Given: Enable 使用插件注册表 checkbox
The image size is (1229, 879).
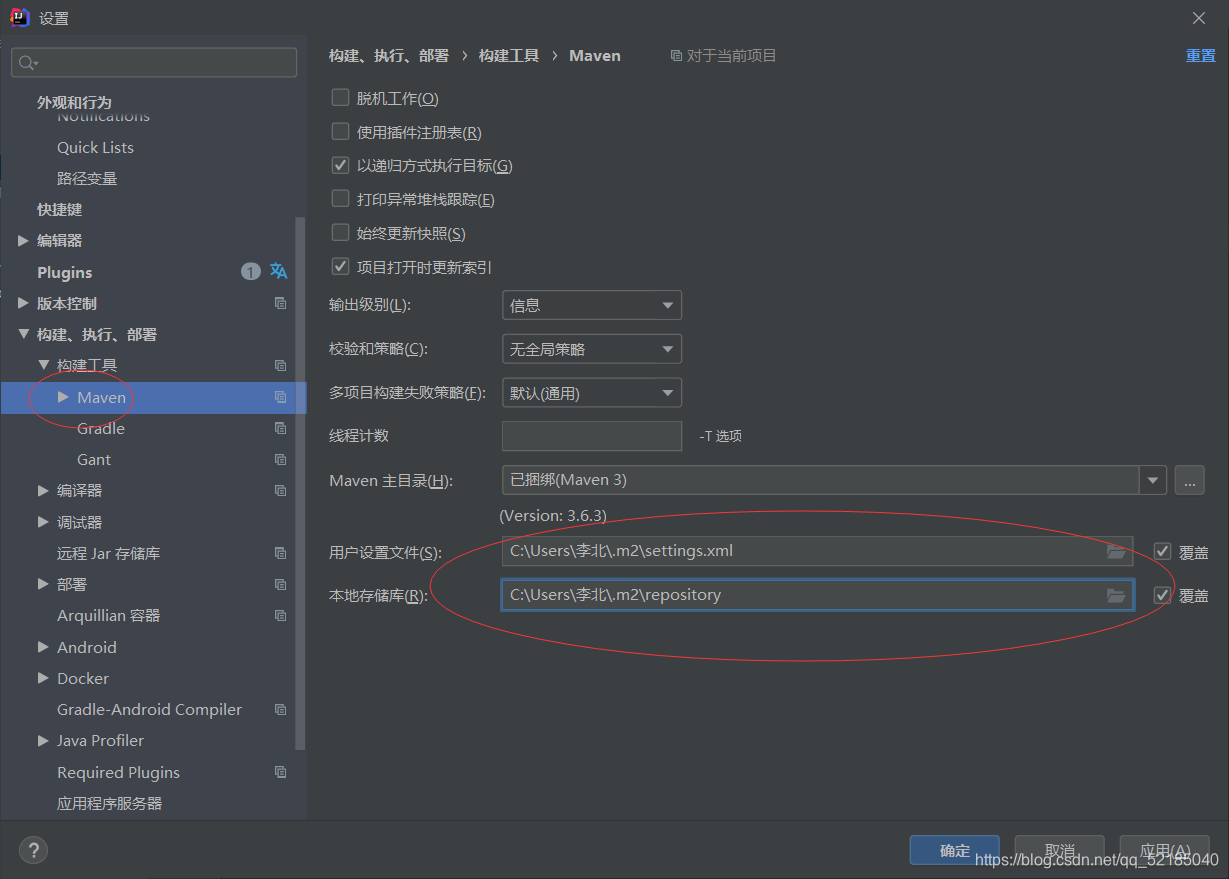Looking at the screenshot, I should click(x=340, y=132).
